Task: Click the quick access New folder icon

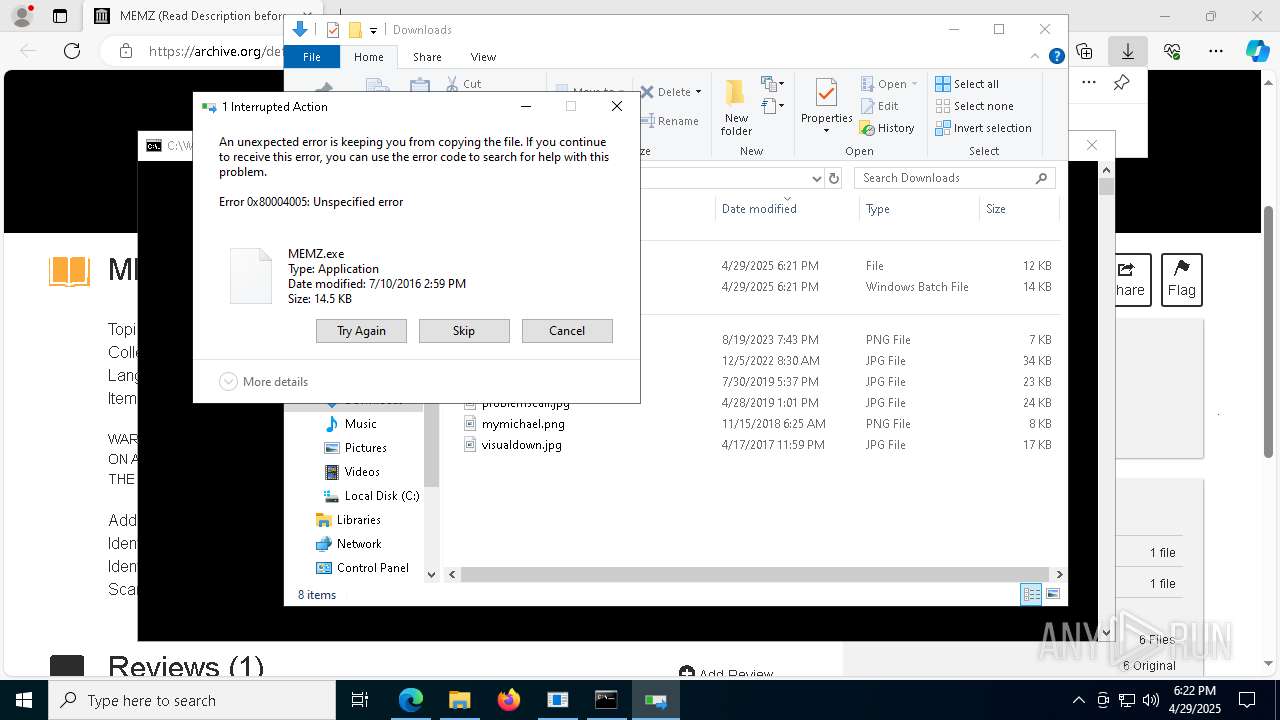Action: [x=355, y=30]
